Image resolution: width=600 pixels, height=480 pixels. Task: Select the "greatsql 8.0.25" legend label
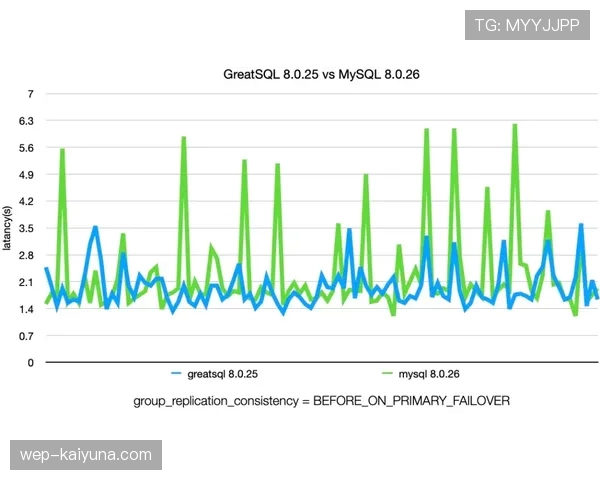(x=222, y=374)
